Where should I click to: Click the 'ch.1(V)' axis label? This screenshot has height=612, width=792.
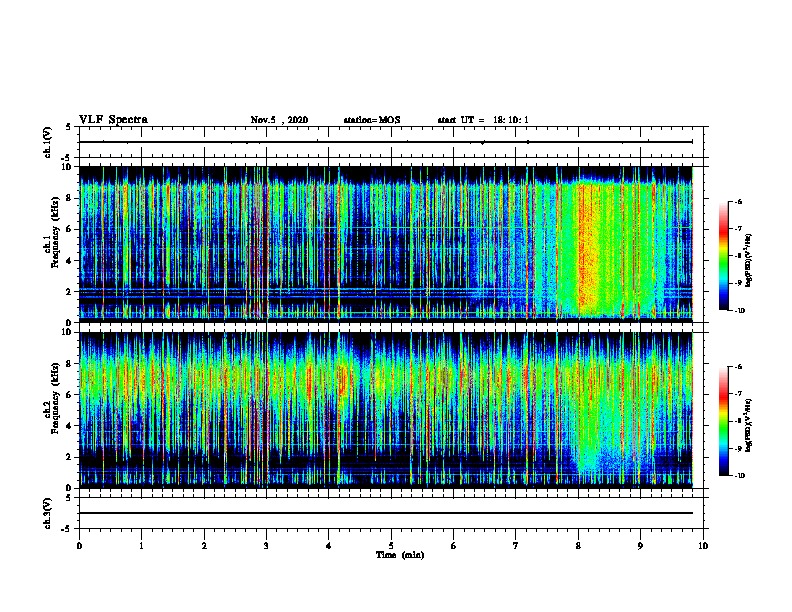pos(48,142)
